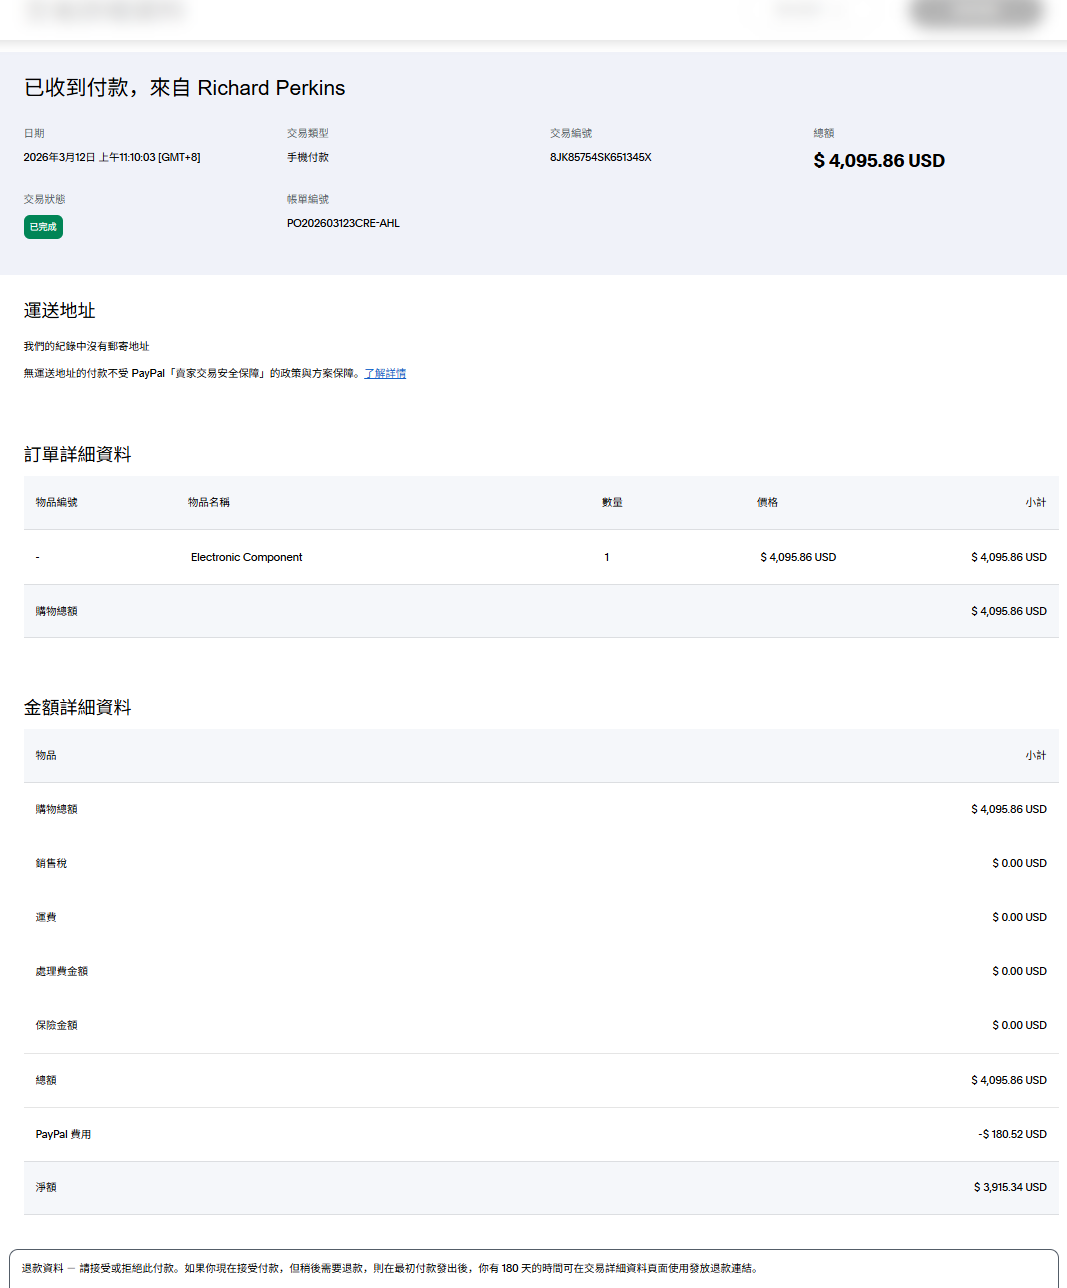Image resolution: width=1067 pixels, height=1288 pixels.
Task: Click the 手機付款 transaction type value
Action: [307, 157]
